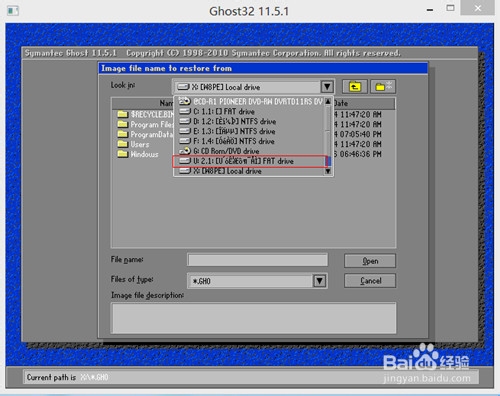500x396 pixels.
Task: Maximize the Ghost32 window
Action: tap(450, 8)
